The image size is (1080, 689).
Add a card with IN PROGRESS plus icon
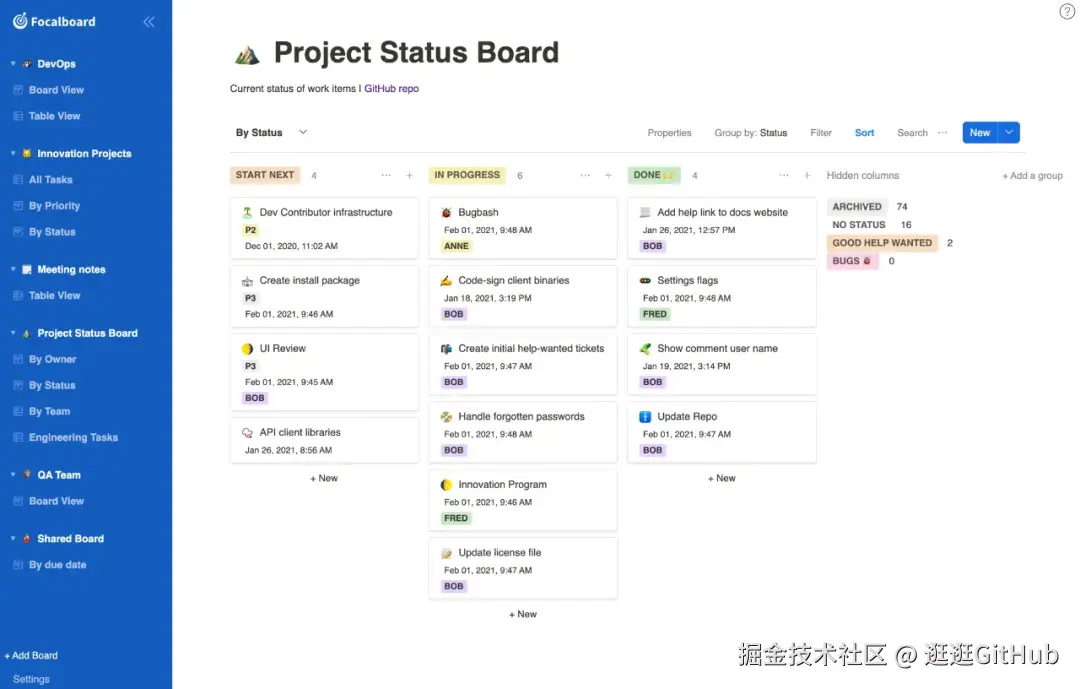pos(608,176)
